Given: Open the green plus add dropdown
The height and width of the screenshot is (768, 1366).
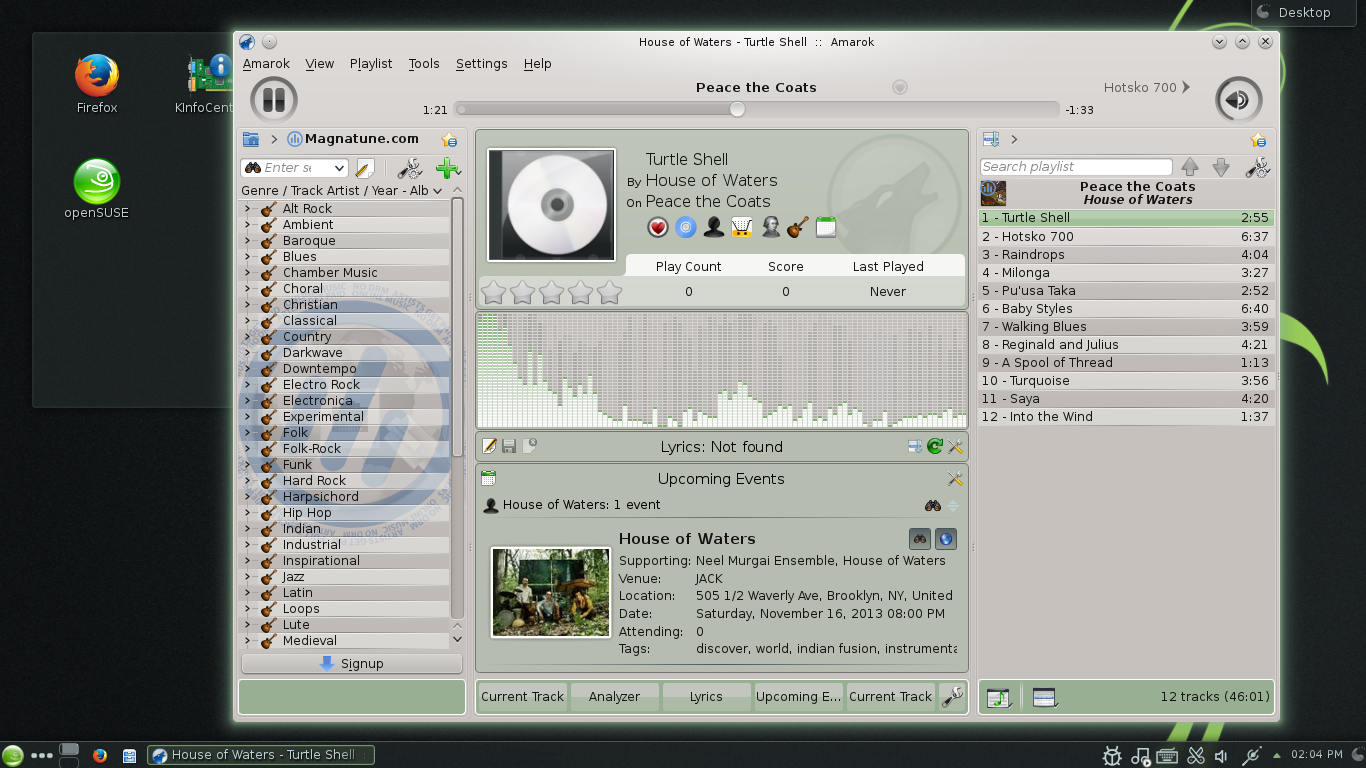Looking at the screenshot, I should [448, 168].
